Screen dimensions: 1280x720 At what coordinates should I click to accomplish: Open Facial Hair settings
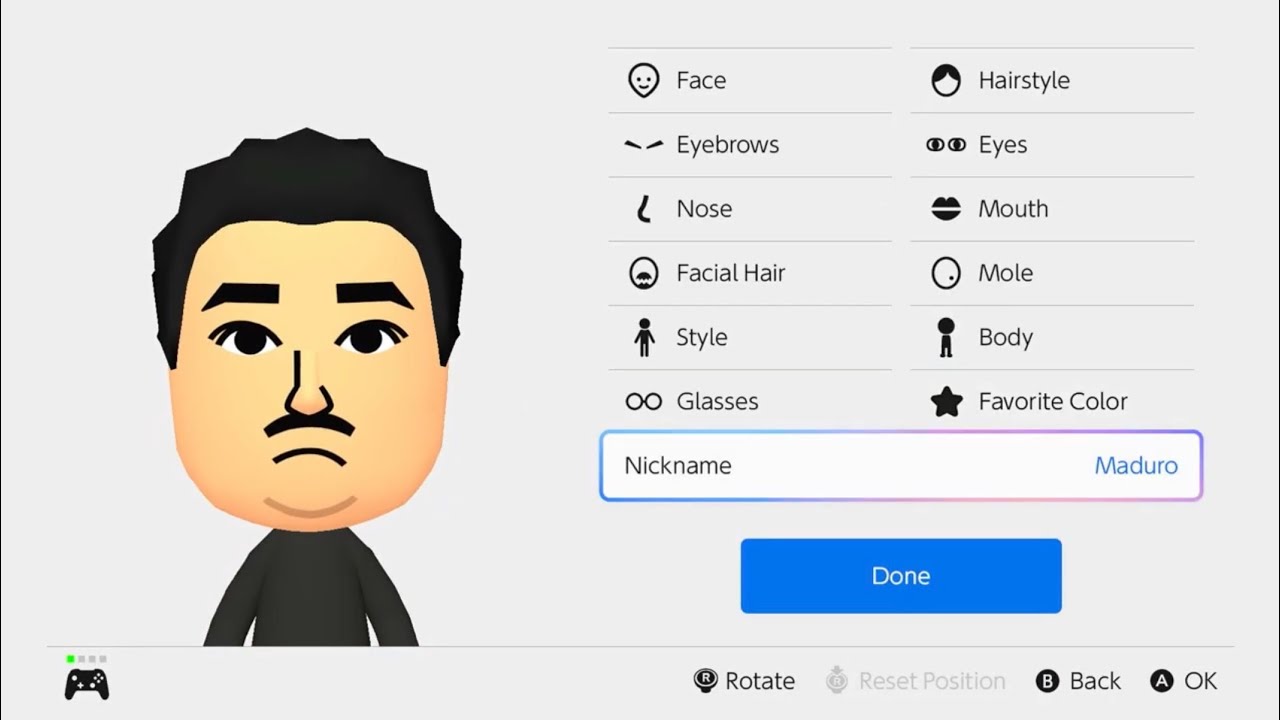750,273
